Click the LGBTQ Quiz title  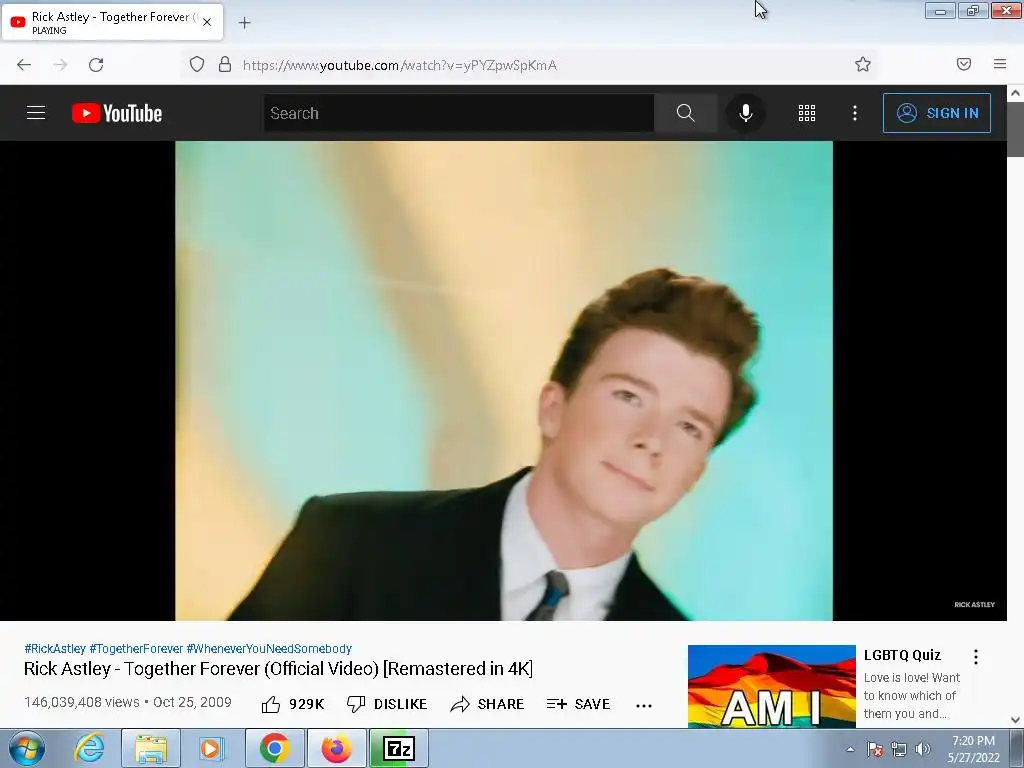point(902,655)
